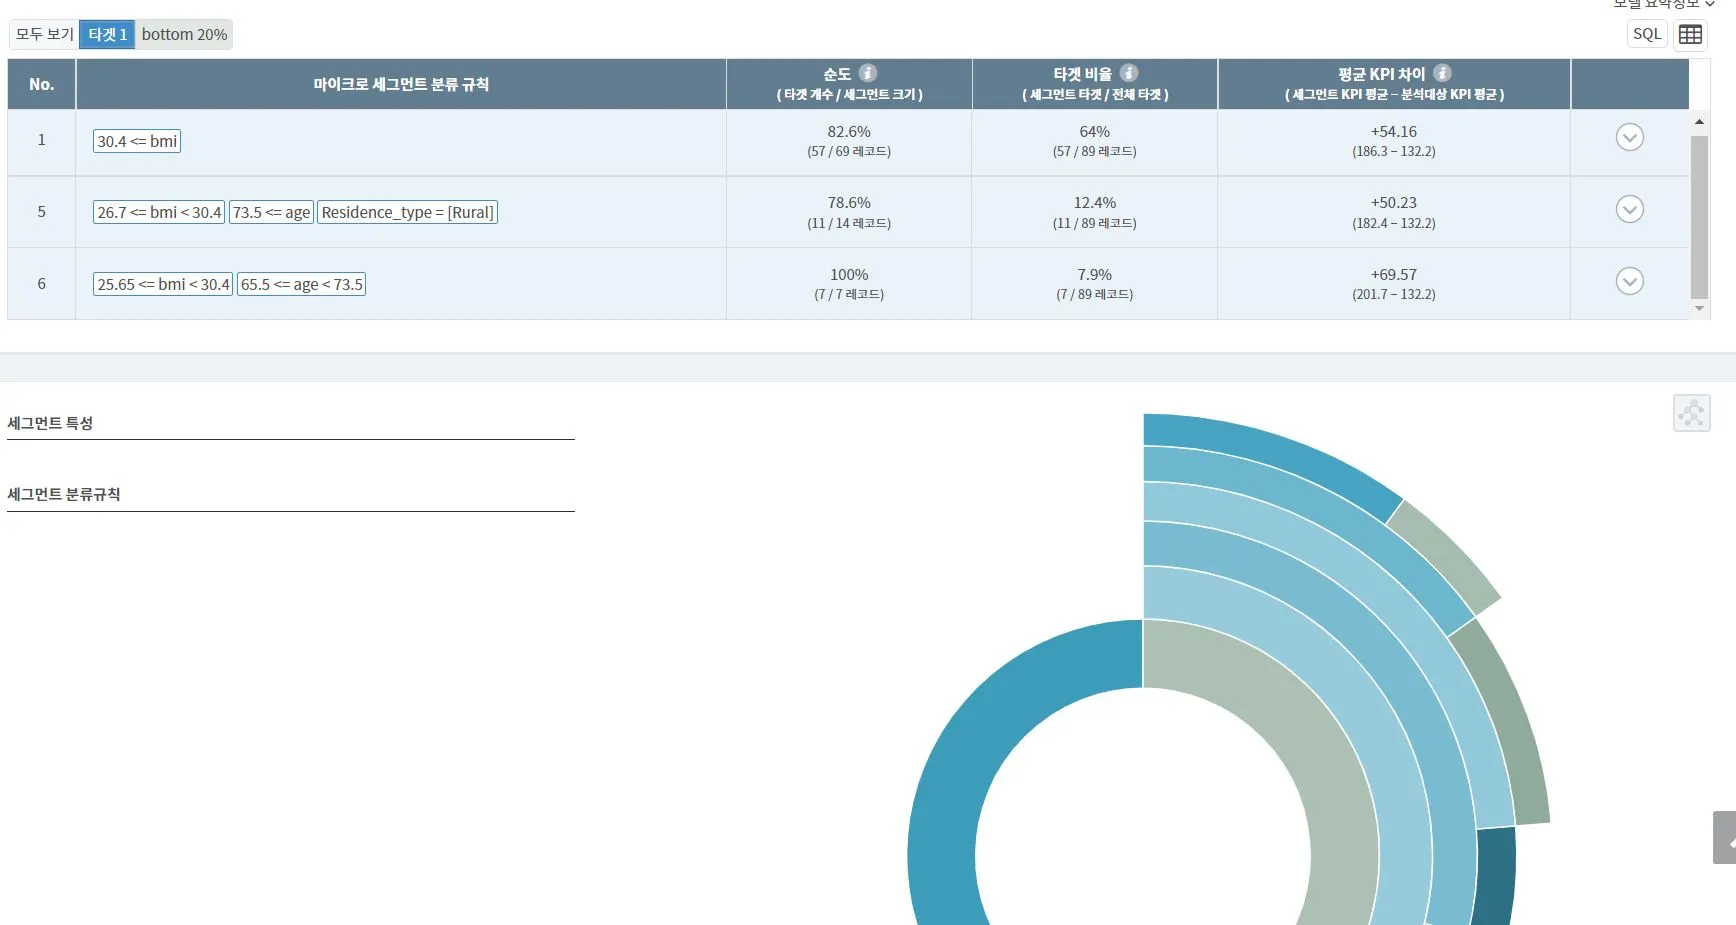This screenshot has height=925, width=1736.
Task: Click the 64% target ratio value
Action: click(1095, 131)
